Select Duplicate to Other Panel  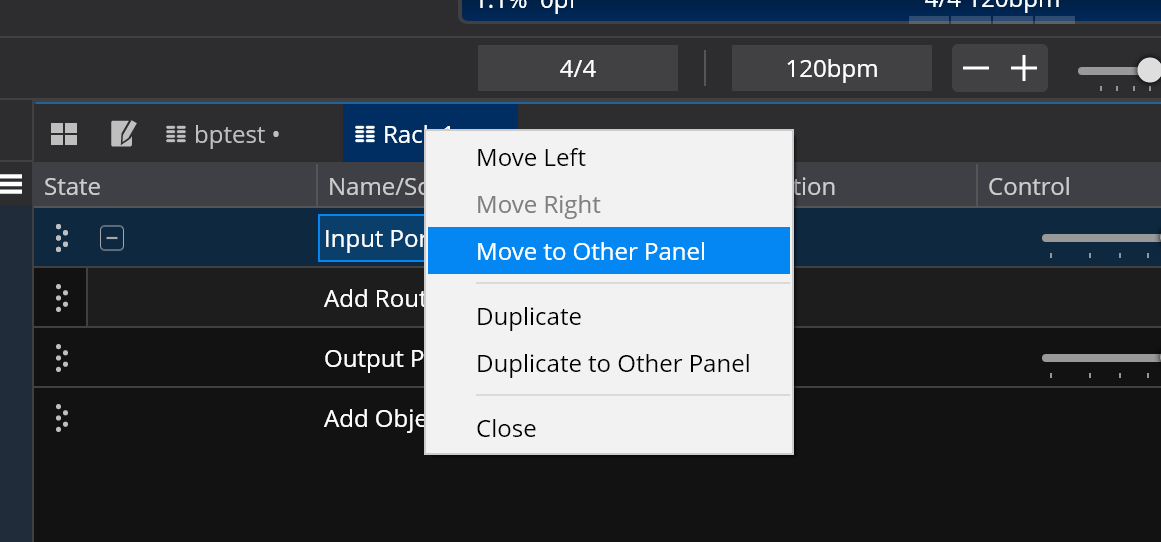(x=613, y=364)
